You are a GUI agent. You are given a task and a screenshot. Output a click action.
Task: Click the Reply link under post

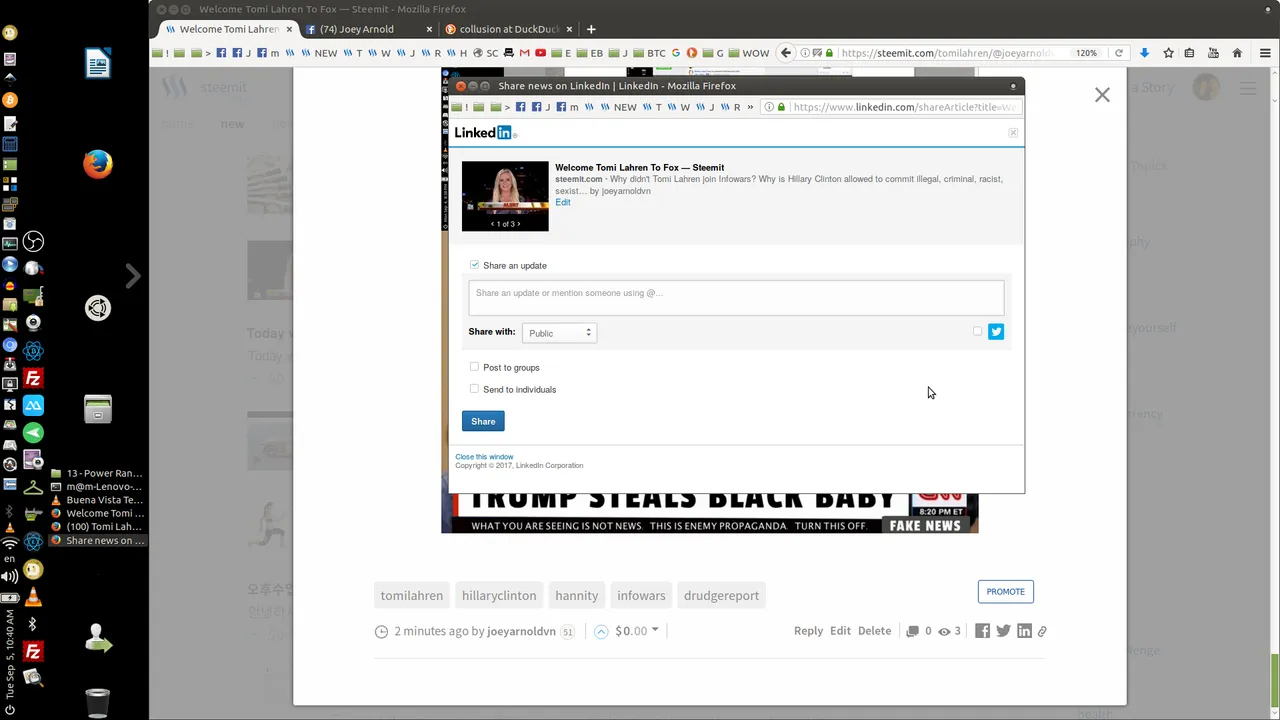click(x=808, y=631)
